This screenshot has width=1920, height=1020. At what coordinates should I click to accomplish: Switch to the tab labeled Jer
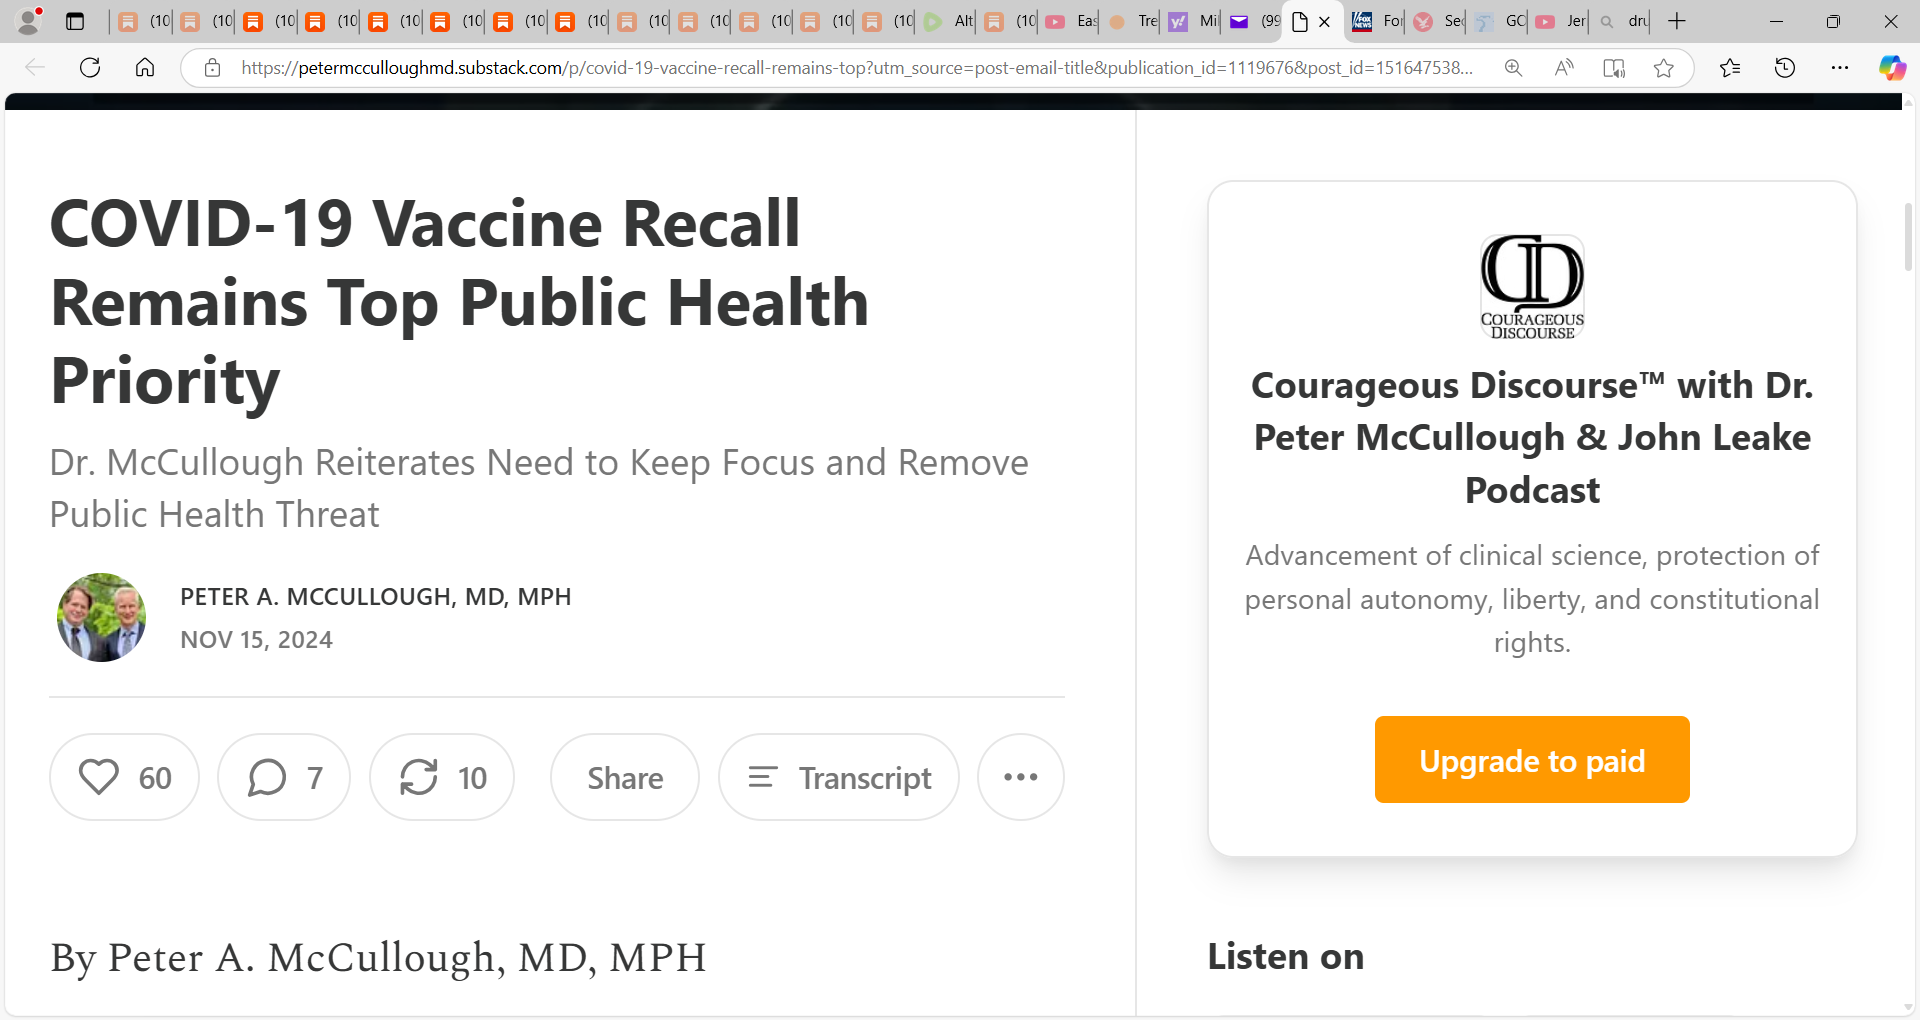(x=1560, y=21)
